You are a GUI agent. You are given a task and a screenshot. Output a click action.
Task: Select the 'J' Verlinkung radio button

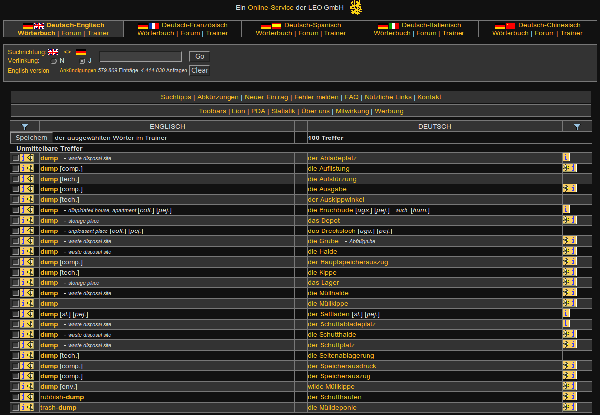[82, 60]
